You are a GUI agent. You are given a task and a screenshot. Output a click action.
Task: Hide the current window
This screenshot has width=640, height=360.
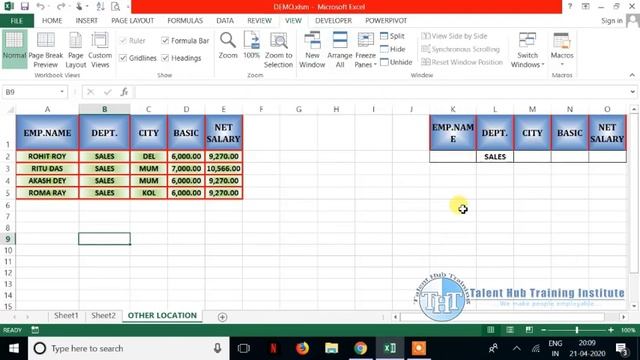point(393,49)
